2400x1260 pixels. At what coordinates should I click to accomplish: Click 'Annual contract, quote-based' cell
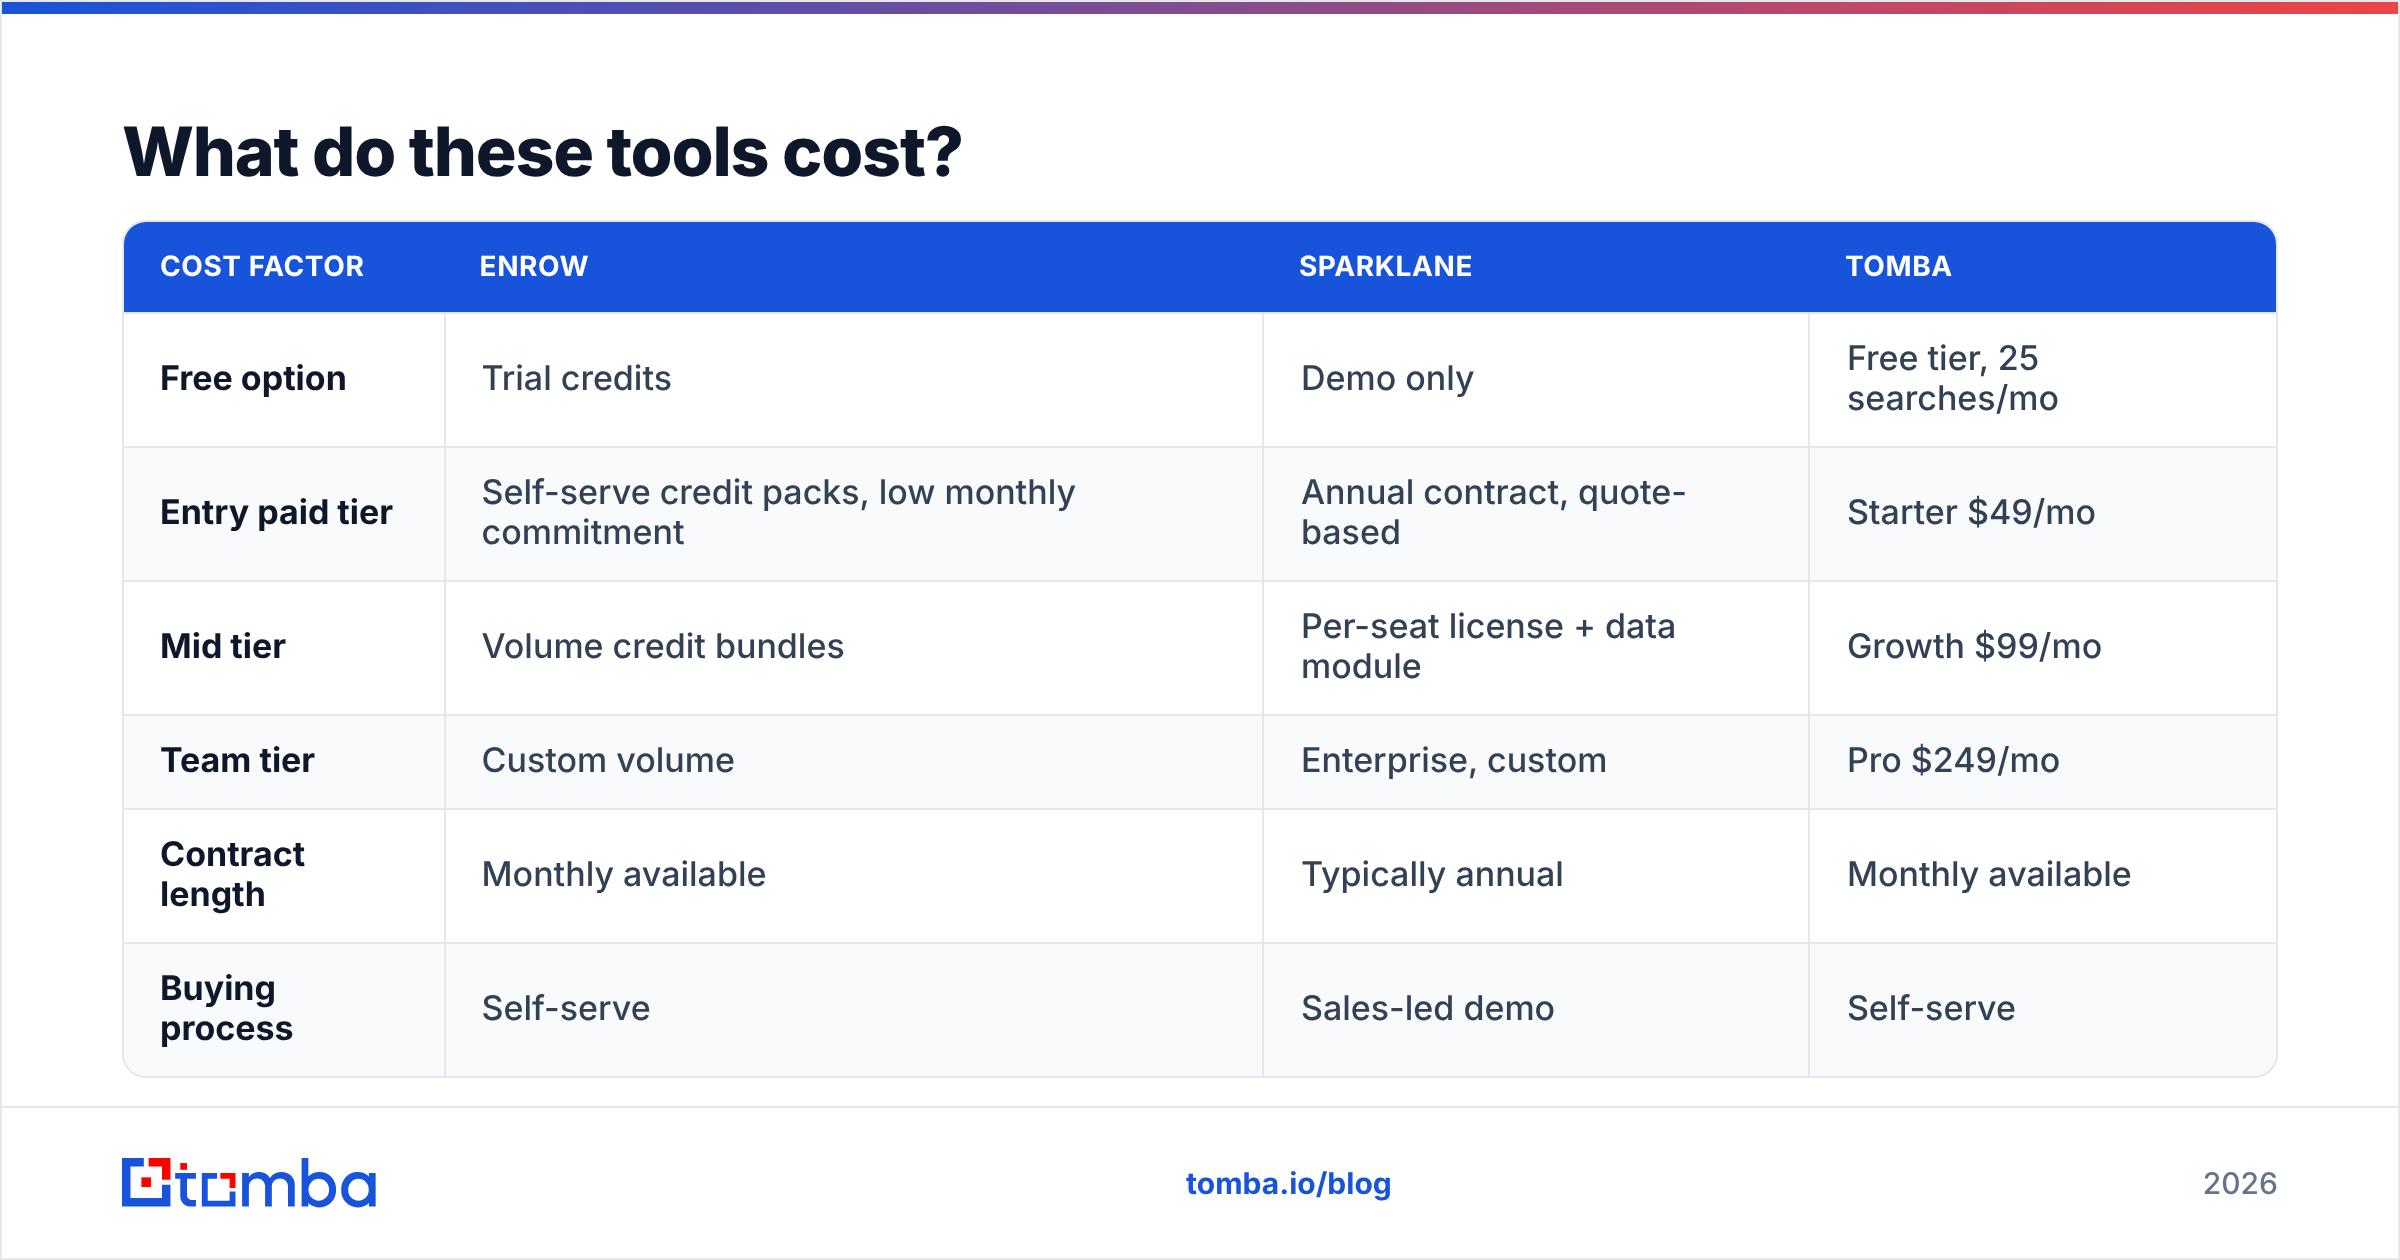(x=1493, y=512)
